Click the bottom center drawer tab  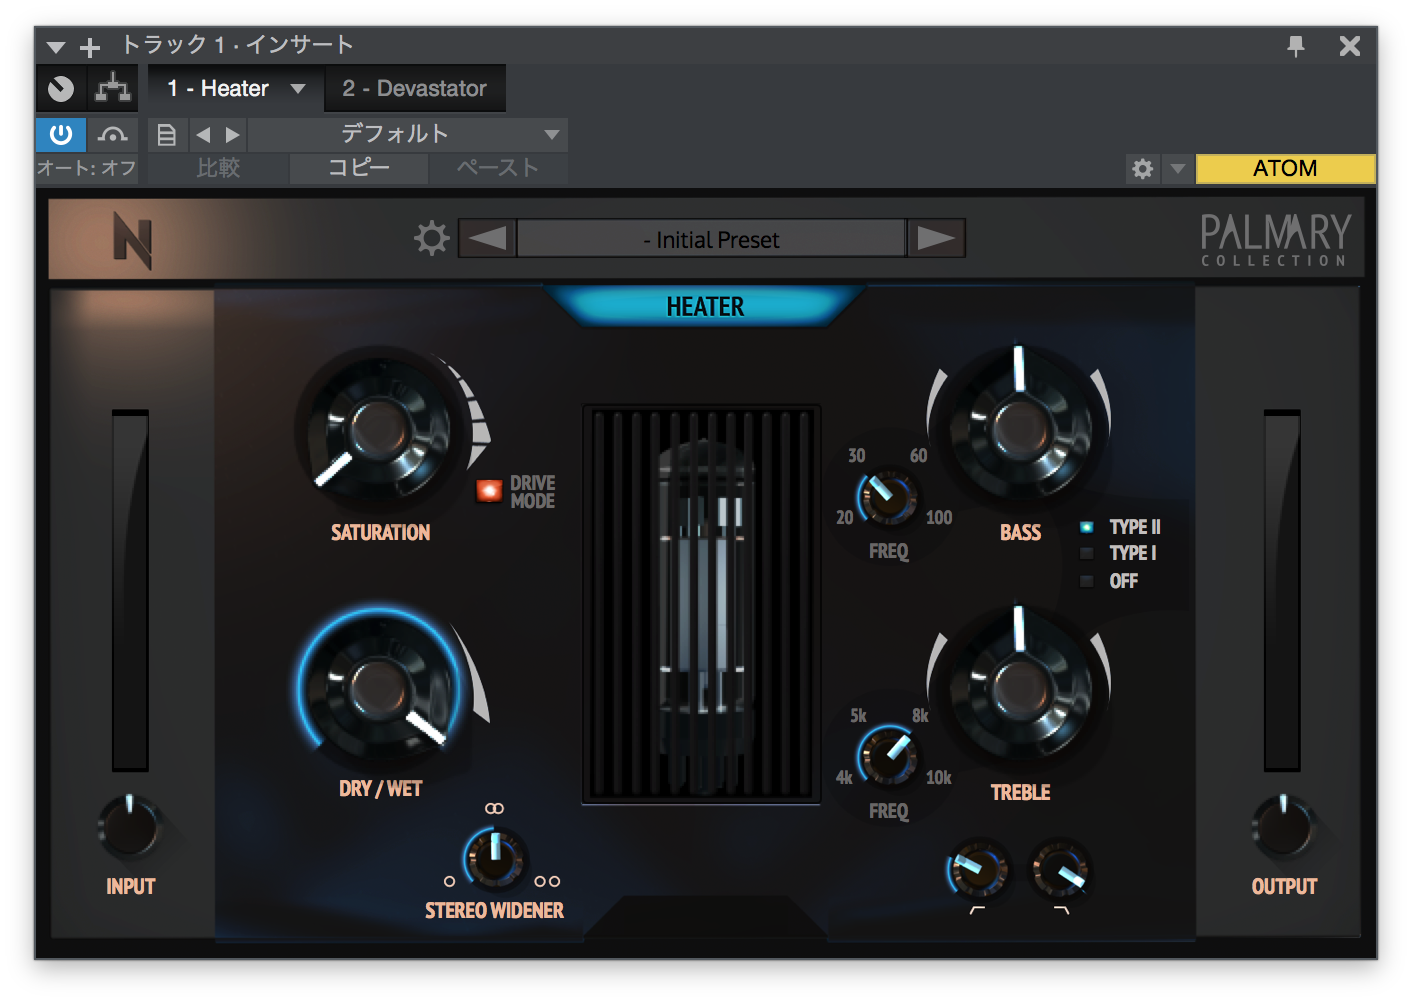[x=705, y=916]
